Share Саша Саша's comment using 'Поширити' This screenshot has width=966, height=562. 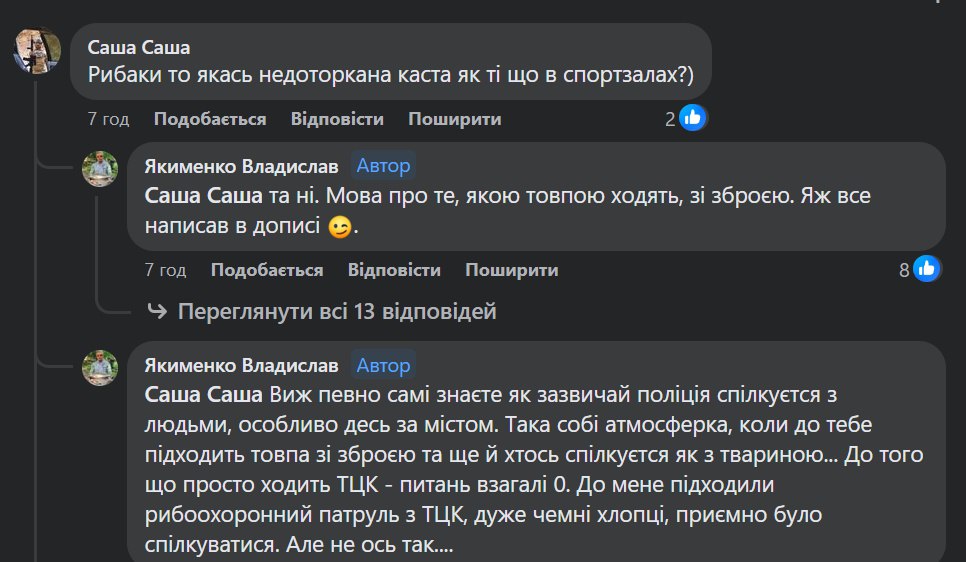pyautogui.click(x=454, y=119)
